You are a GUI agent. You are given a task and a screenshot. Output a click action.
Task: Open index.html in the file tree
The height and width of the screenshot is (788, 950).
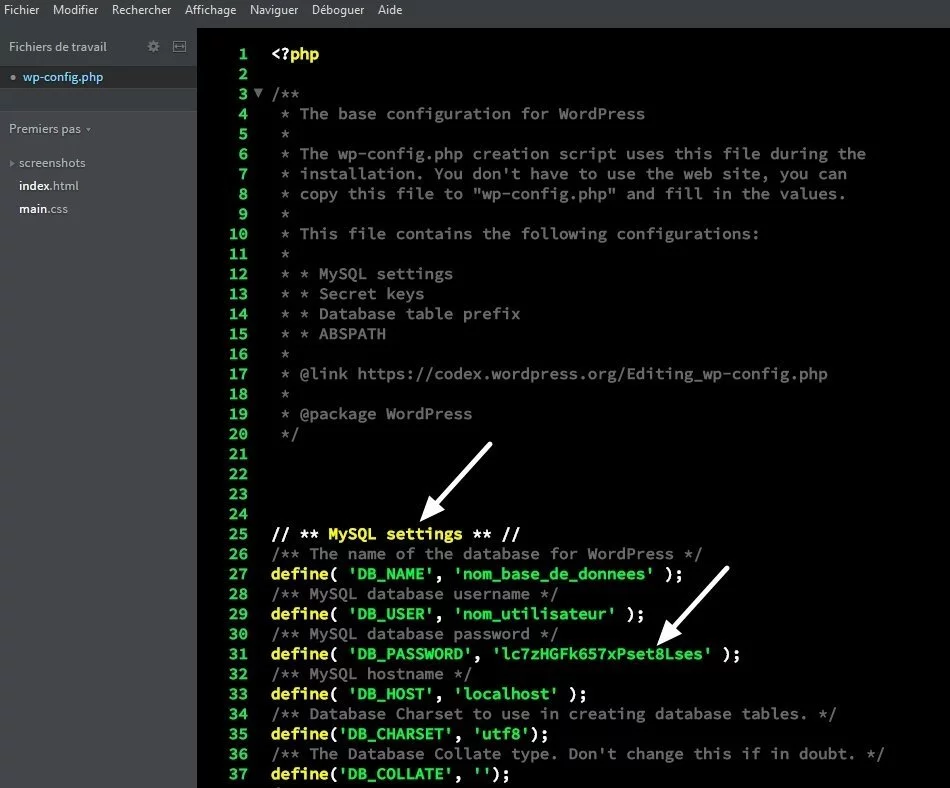coord(48,186)
